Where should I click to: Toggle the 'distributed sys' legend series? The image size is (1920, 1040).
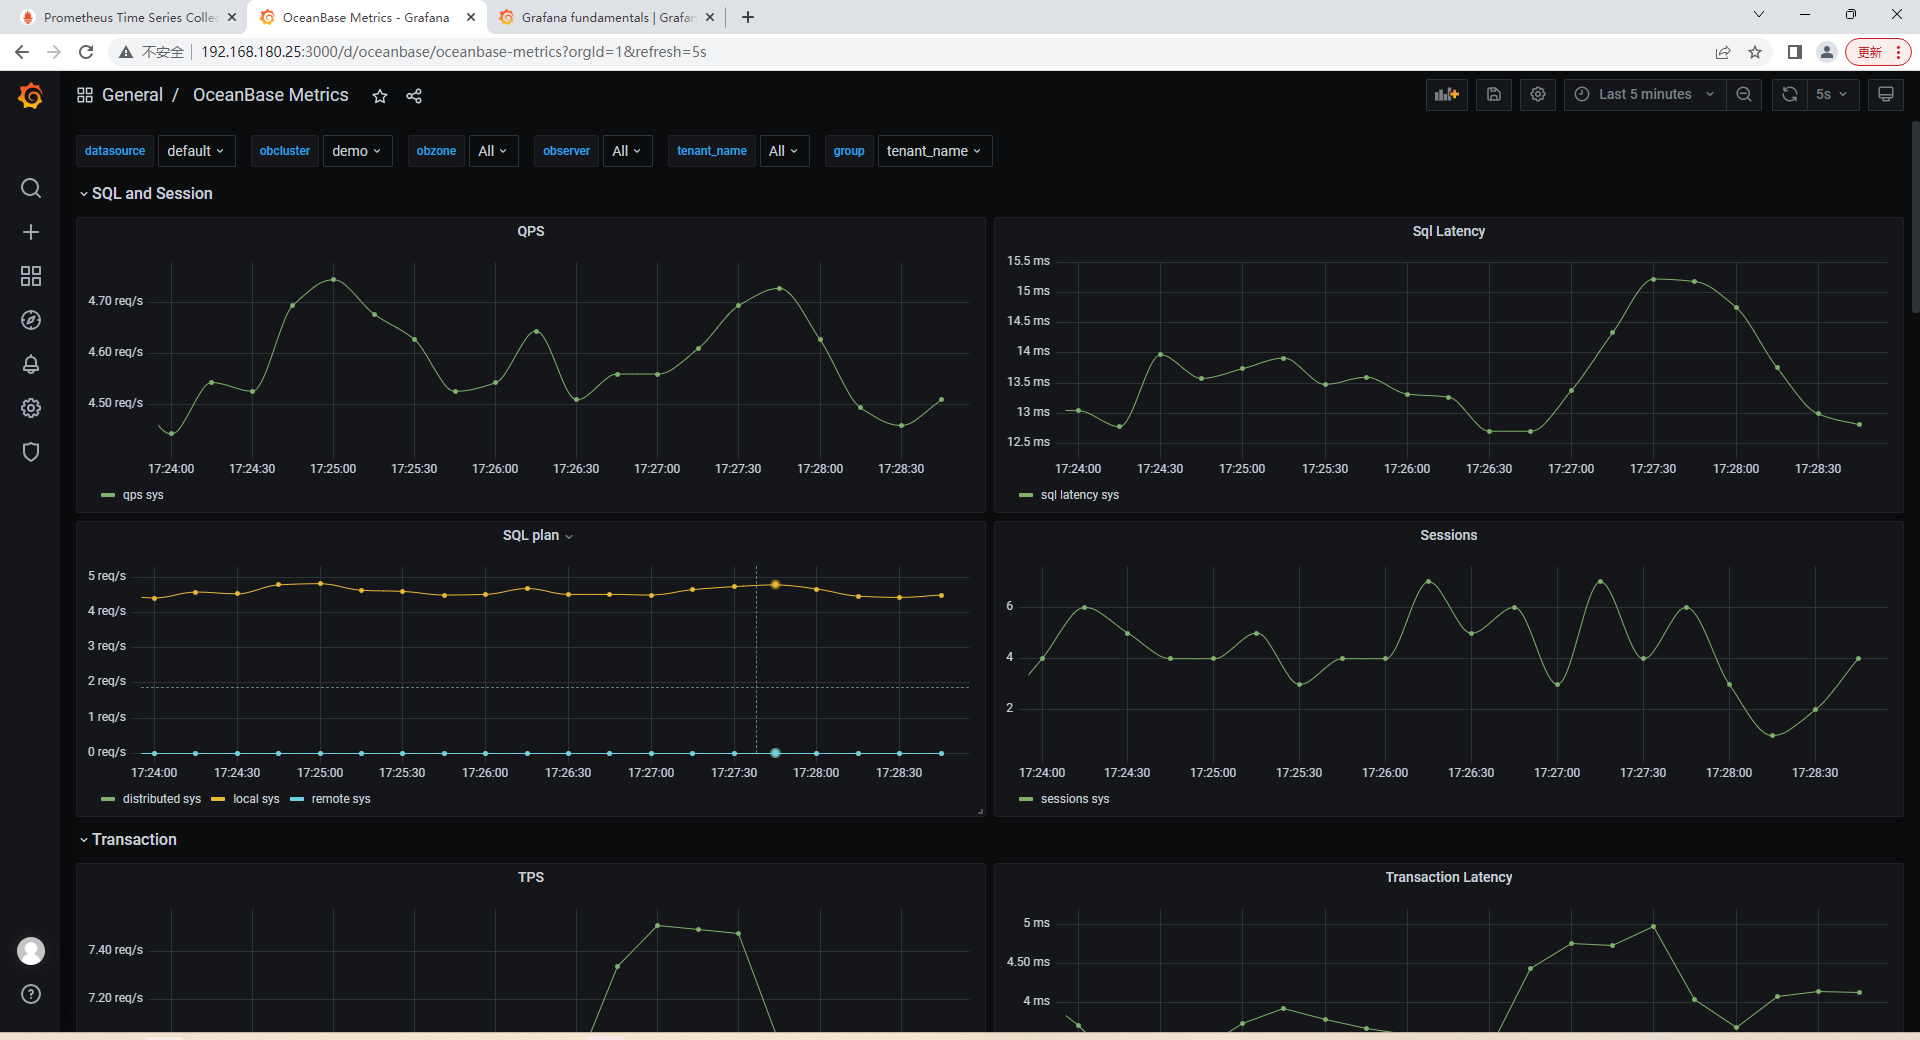click(x=161, y=799)
